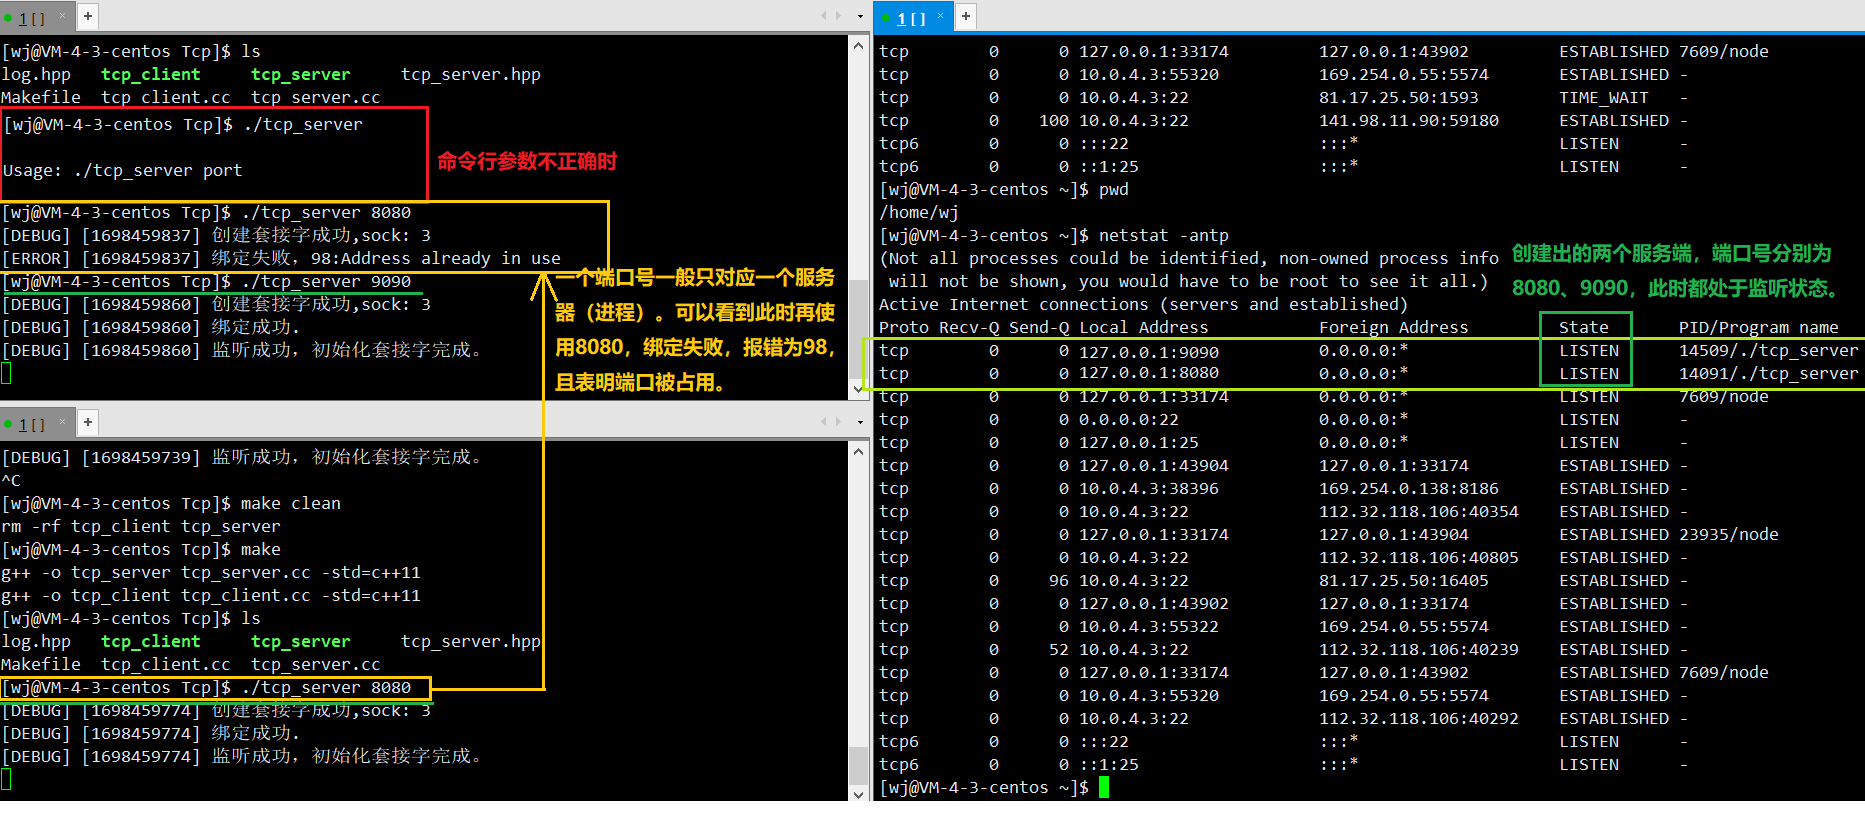This screenshot has height=822, width=1865.
Task: Click 'Active Internet connections' header line
Action: point(1143,305)
